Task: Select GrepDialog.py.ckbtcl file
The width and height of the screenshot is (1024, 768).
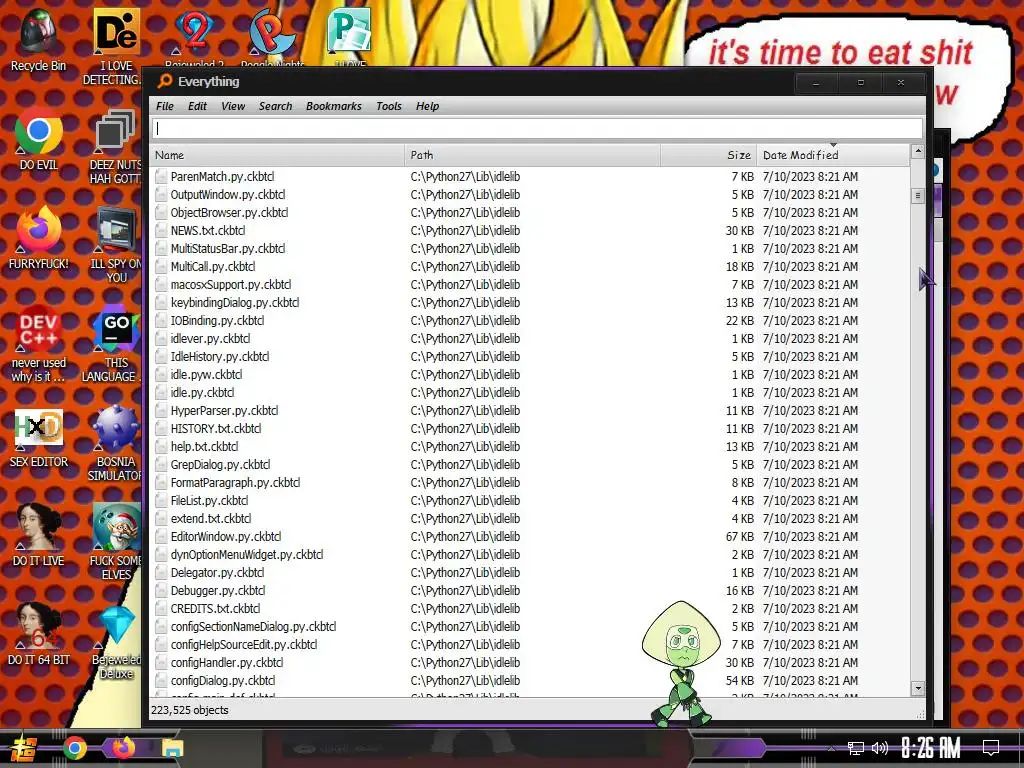Action: coord(529,464)
